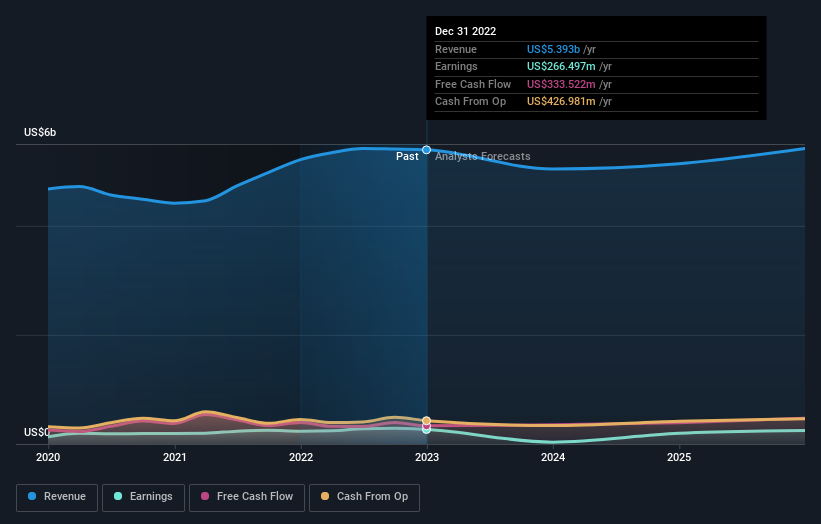This screenshot has height=524, width=821.
Task: Click the US$426.981m cash from op value
Action: click(x=561, y=102)
